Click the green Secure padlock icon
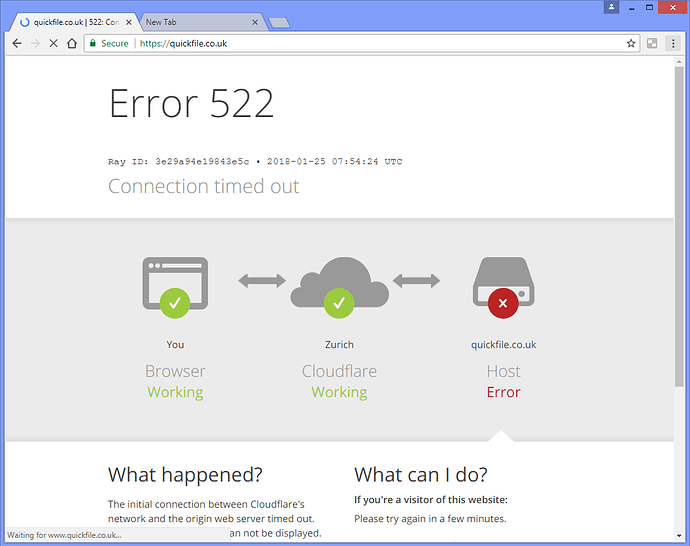Screen dimensions: 690x546 tap(92, 43)
